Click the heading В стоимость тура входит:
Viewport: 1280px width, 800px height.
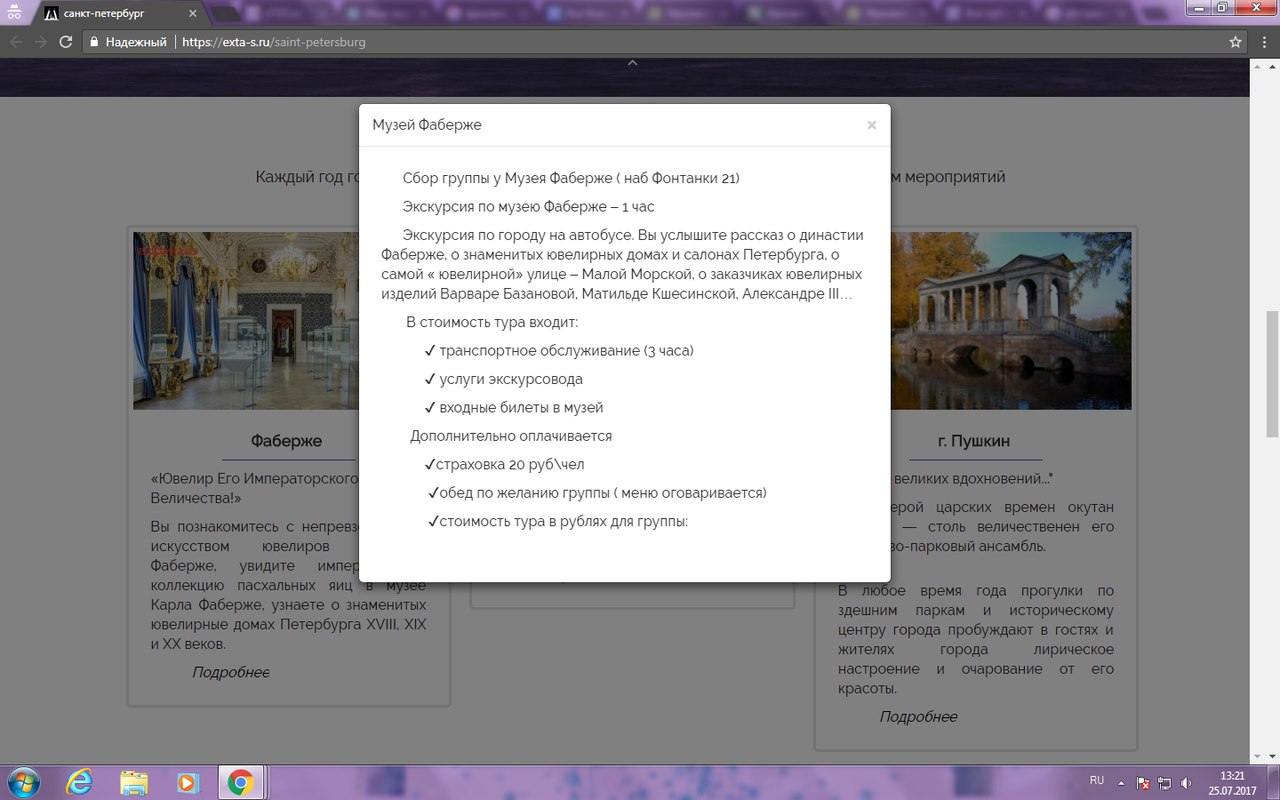pyautogui.click(x=492, y=322)
